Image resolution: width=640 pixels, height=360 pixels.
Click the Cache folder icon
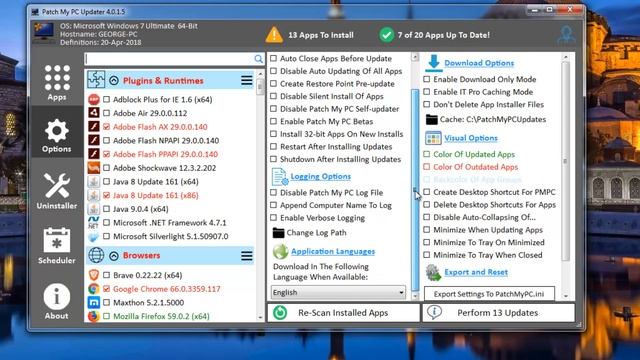click(x=431, y=119)
